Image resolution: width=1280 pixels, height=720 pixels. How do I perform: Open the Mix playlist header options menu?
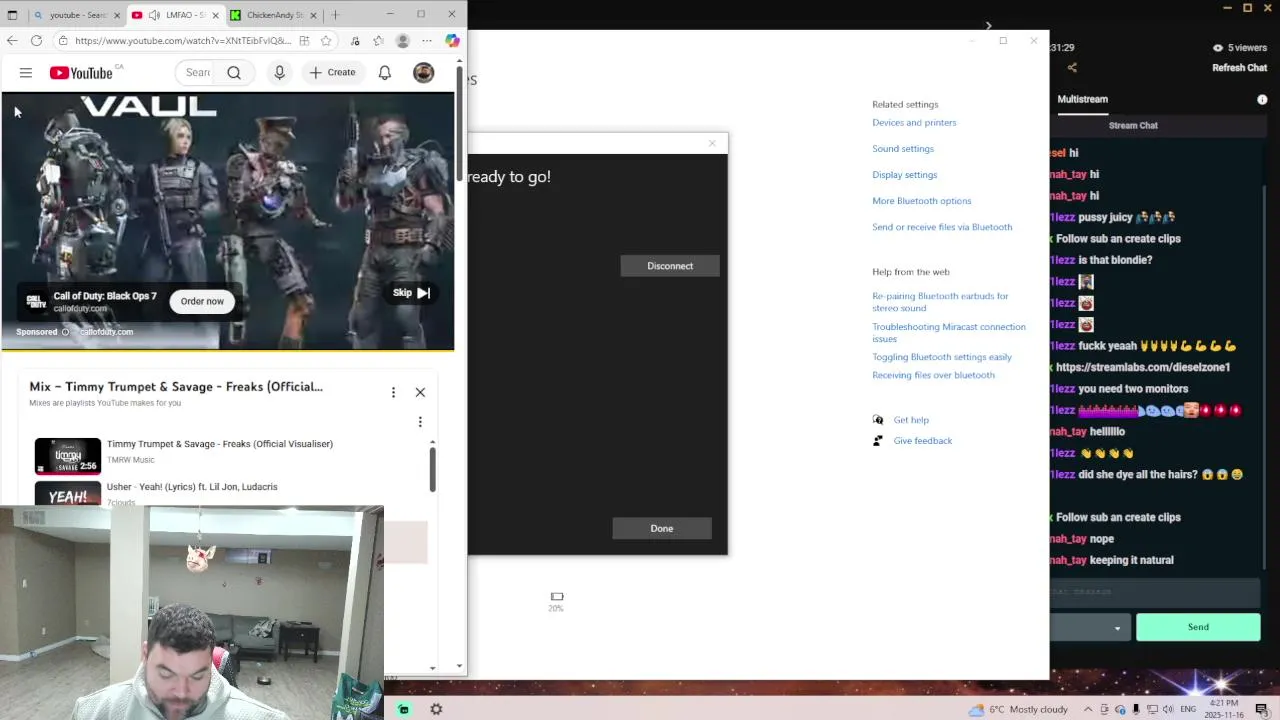tap(393, 392)
